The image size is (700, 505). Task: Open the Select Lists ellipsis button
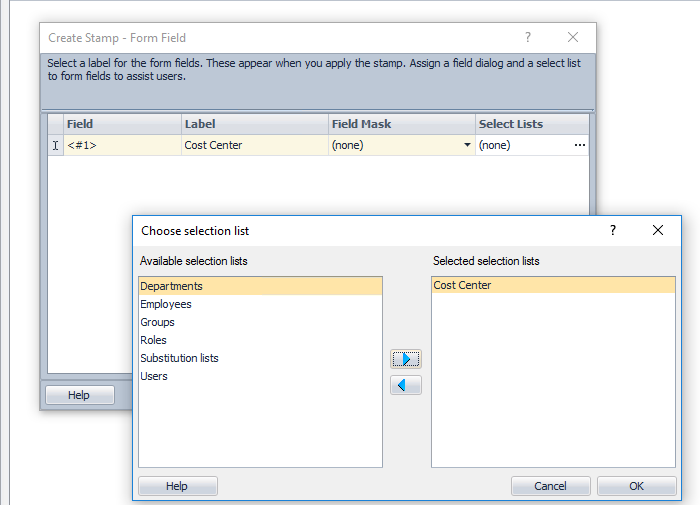click(579, 145)
